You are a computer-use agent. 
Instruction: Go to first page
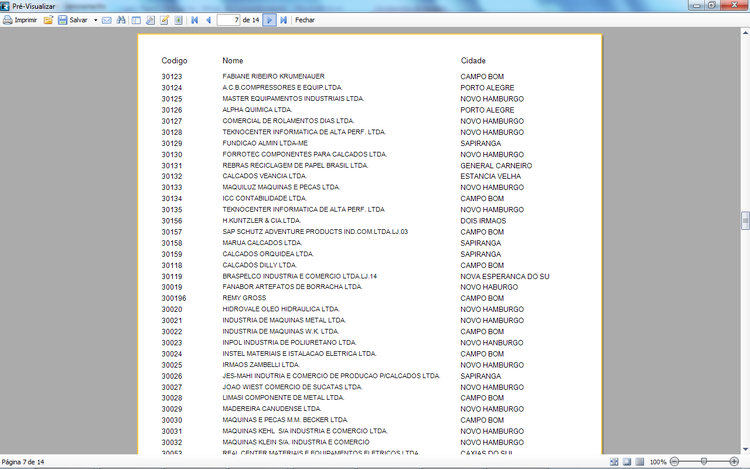point(195,20)
